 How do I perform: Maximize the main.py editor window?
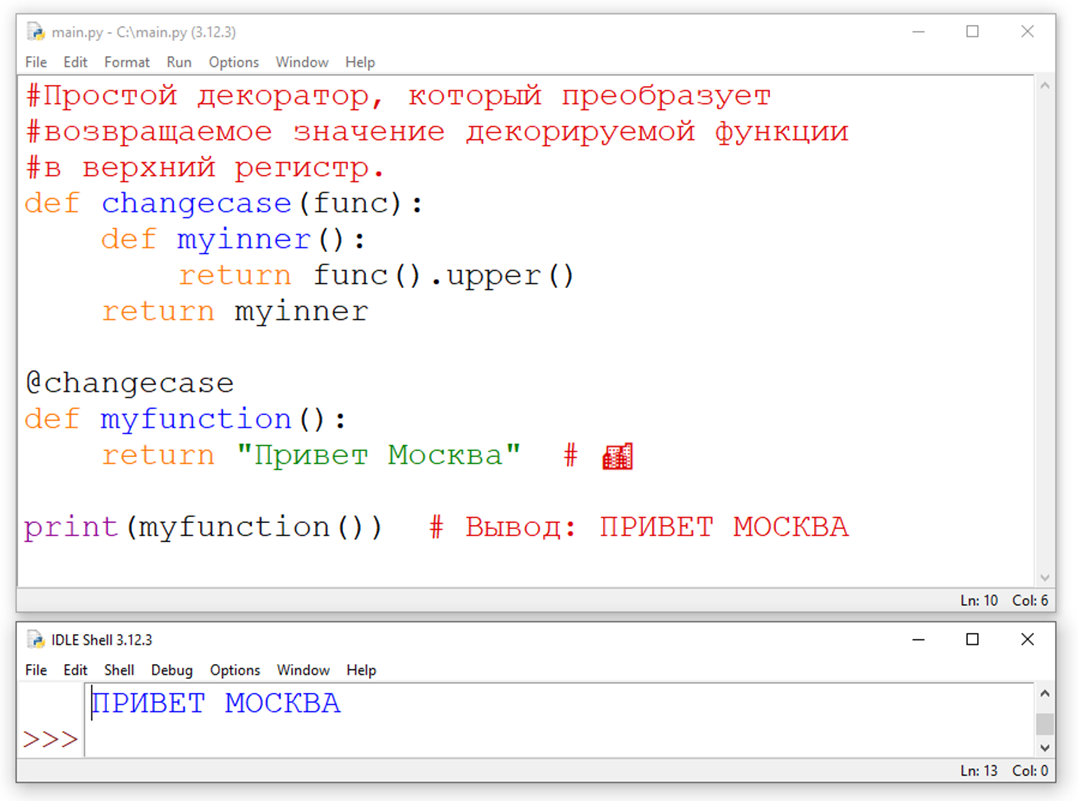click(x=972, y=32)
